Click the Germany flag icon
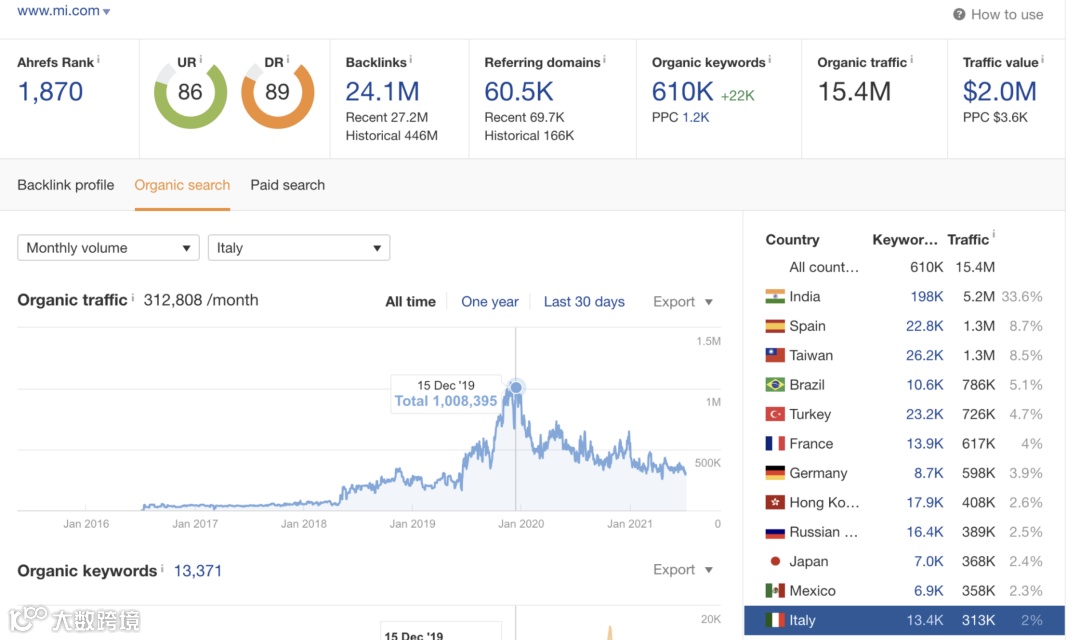1080x640 pixels. [775, 473]
